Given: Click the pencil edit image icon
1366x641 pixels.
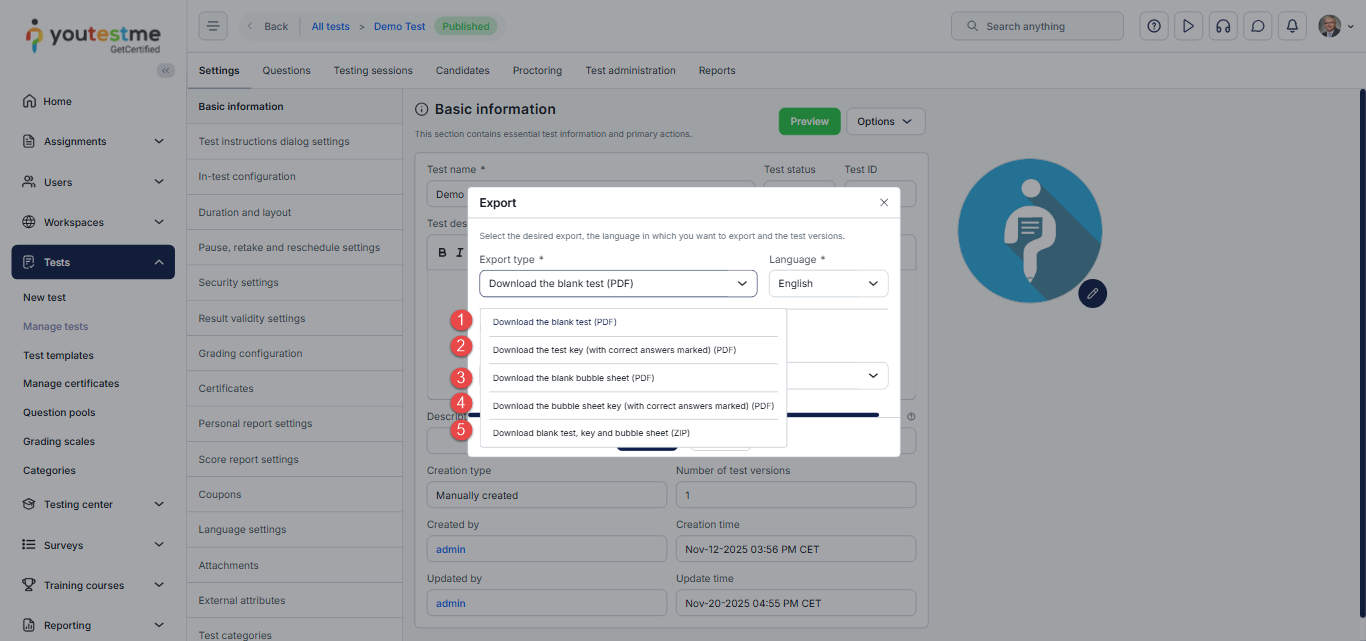Looking at the screenshot, I should pyautogui.click(x=1092, y=293).
